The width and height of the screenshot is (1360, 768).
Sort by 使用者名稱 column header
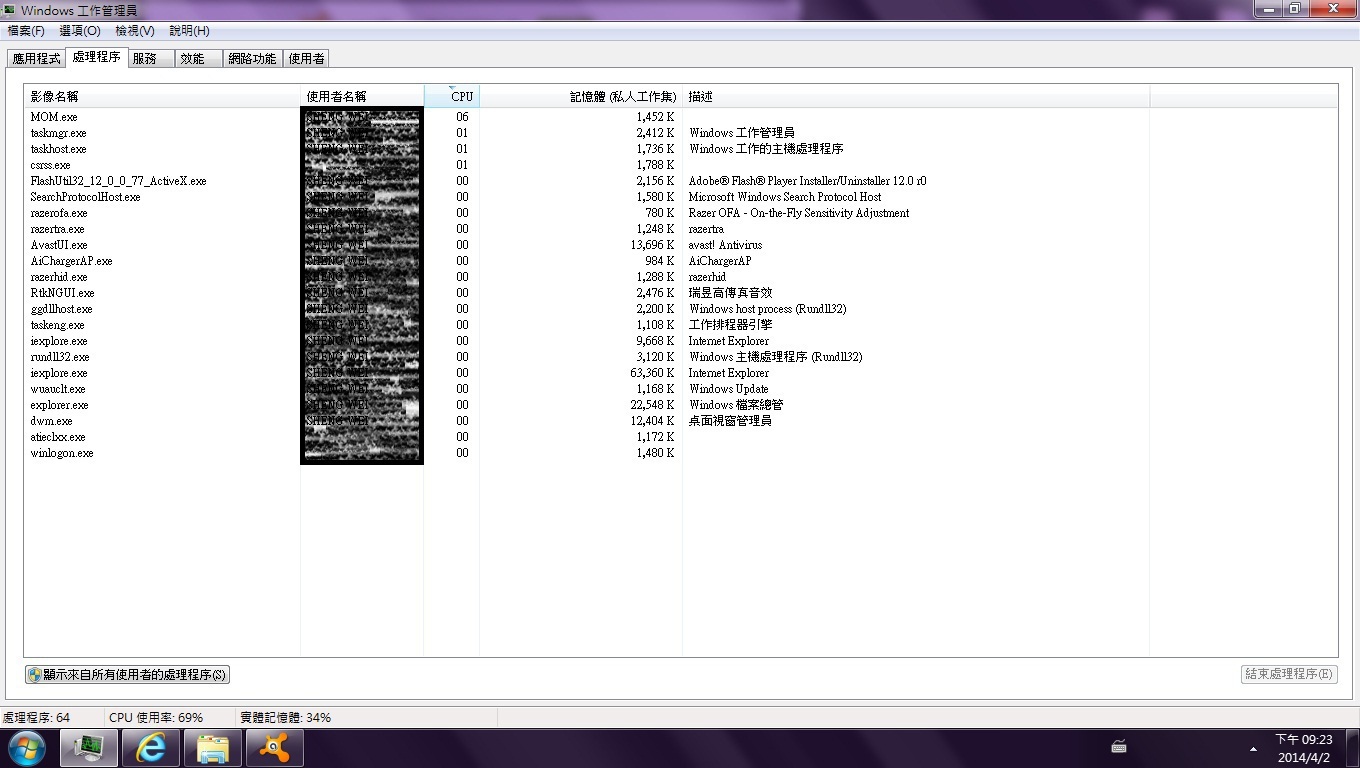(362, 97)
